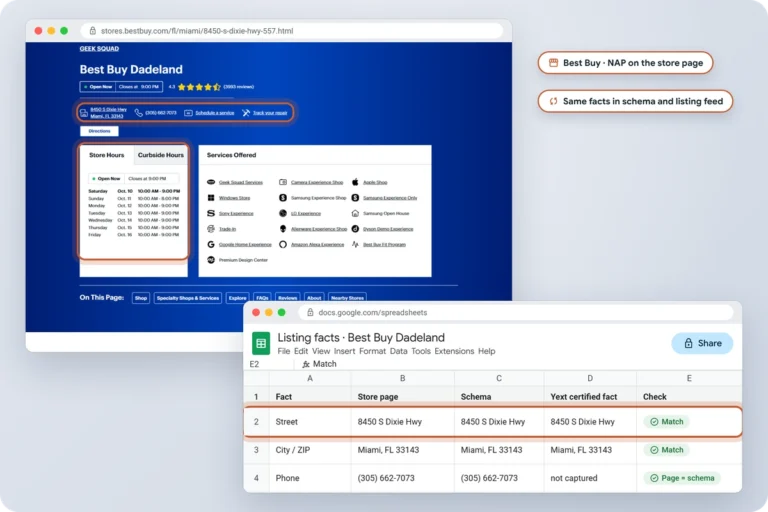Open the Trade-In link
This screenshot has width=768, height=512.
pyautogui.click(x=227, y=229)
